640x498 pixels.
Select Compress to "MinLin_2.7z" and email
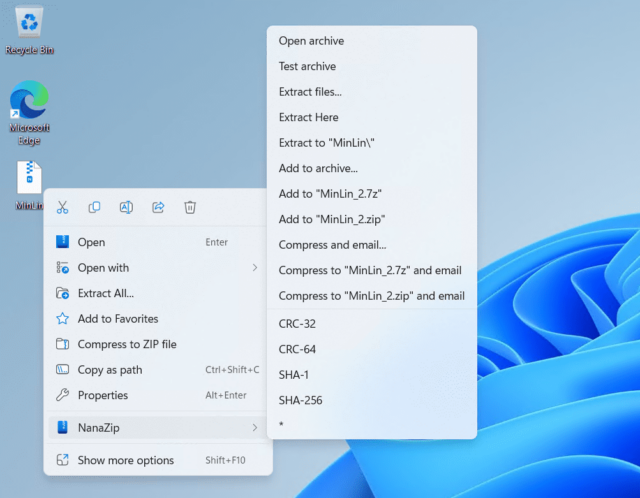click(372, 270)
